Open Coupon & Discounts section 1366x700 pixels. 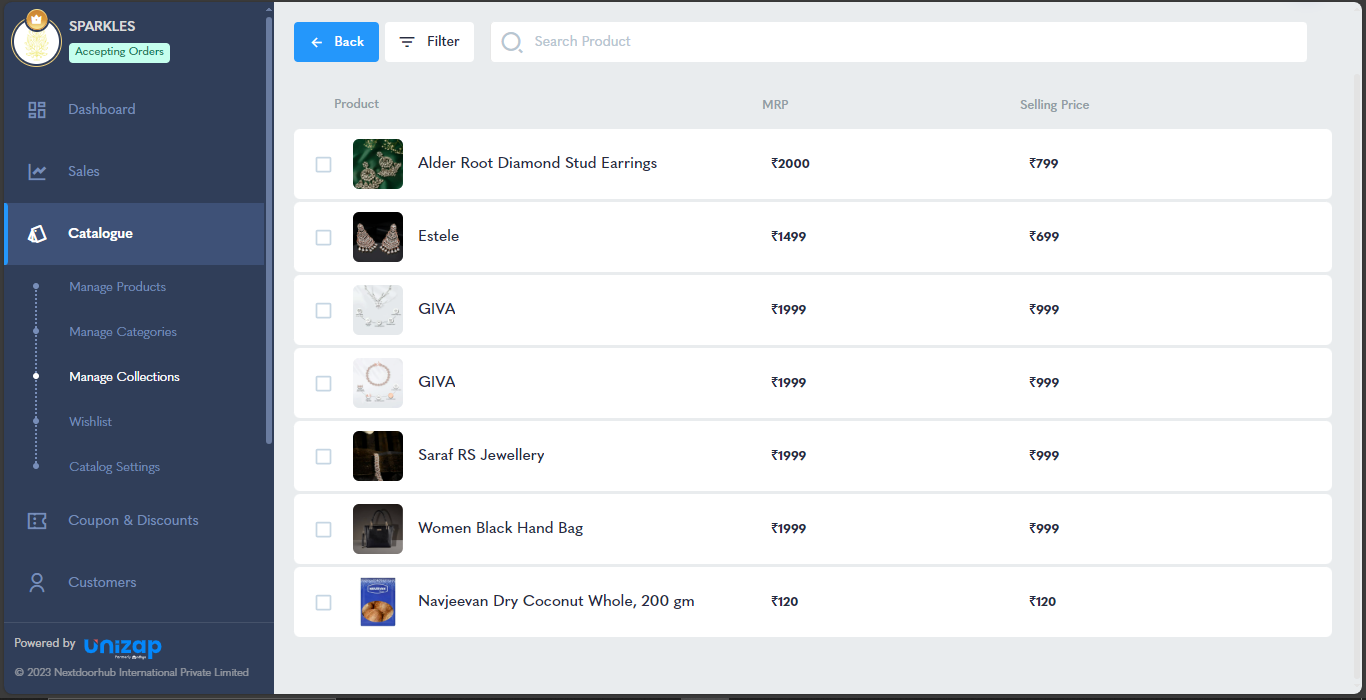[134, 521]
